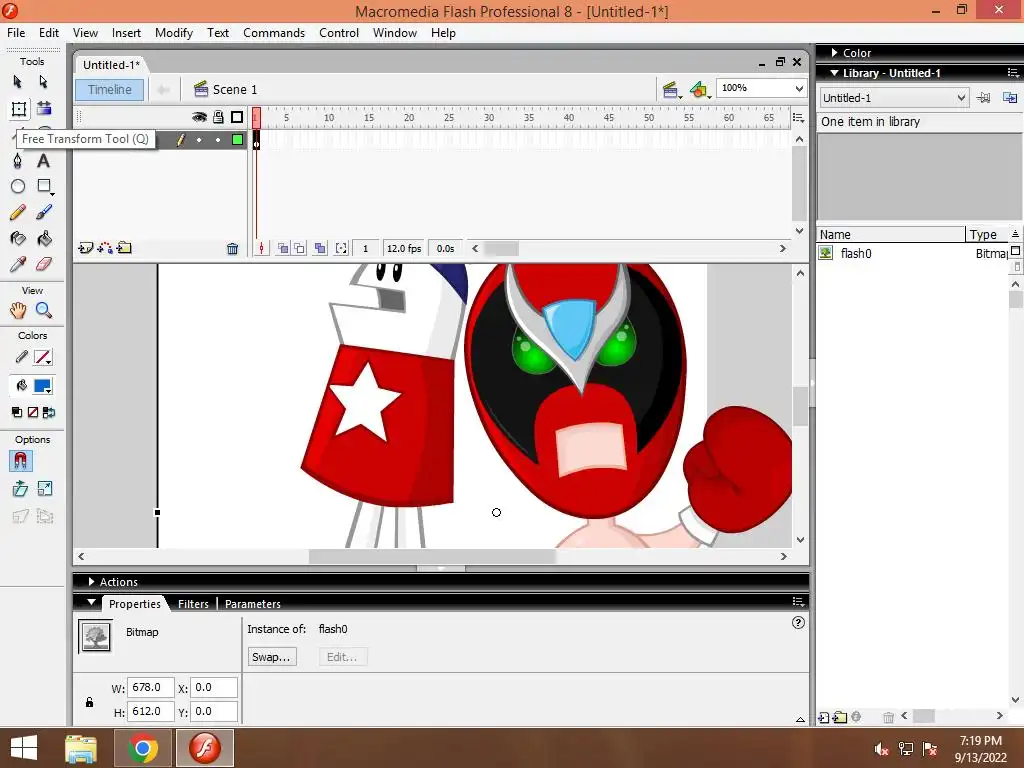Open the Modify menu
This screenshot has width=1024, height=768.
pyautogui.click(x=174, y=33)
